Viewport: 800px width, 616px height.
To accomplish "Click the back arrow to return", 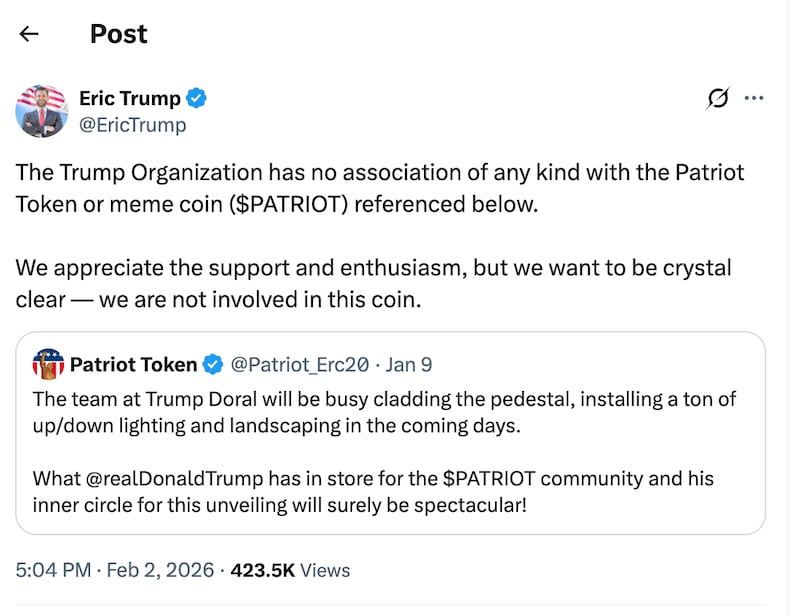I will point(29,34).
